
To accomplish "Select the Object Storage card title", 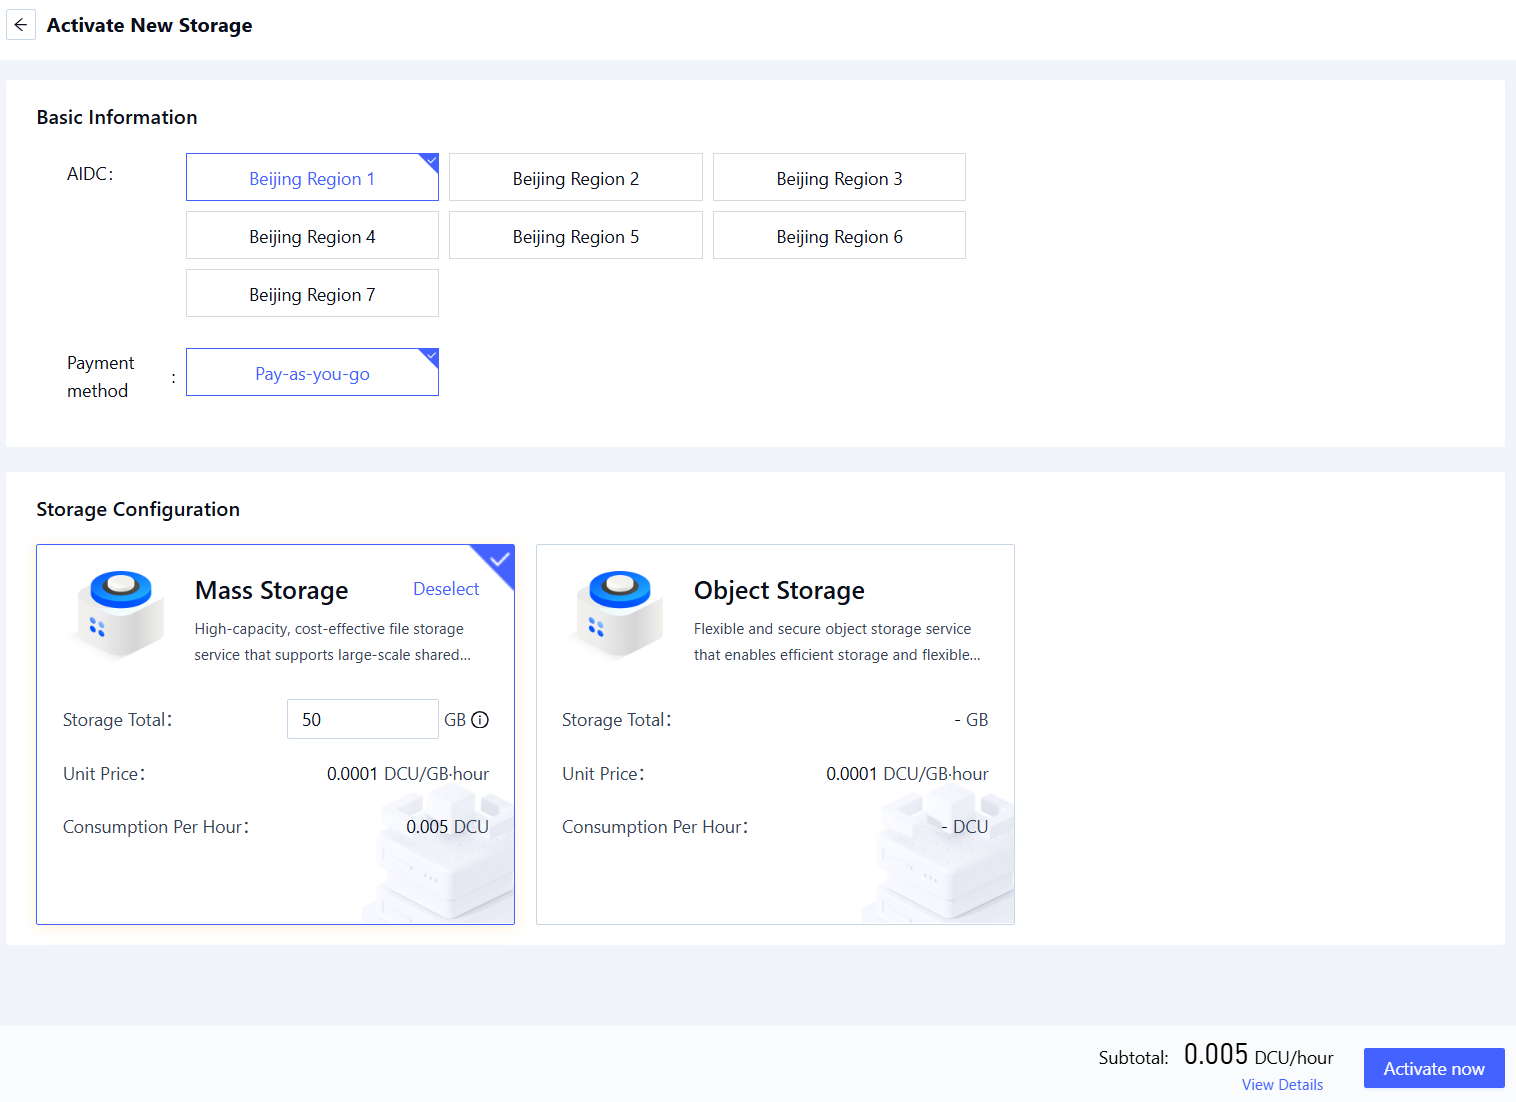I will pyautogui.click(x=779, y=591).
